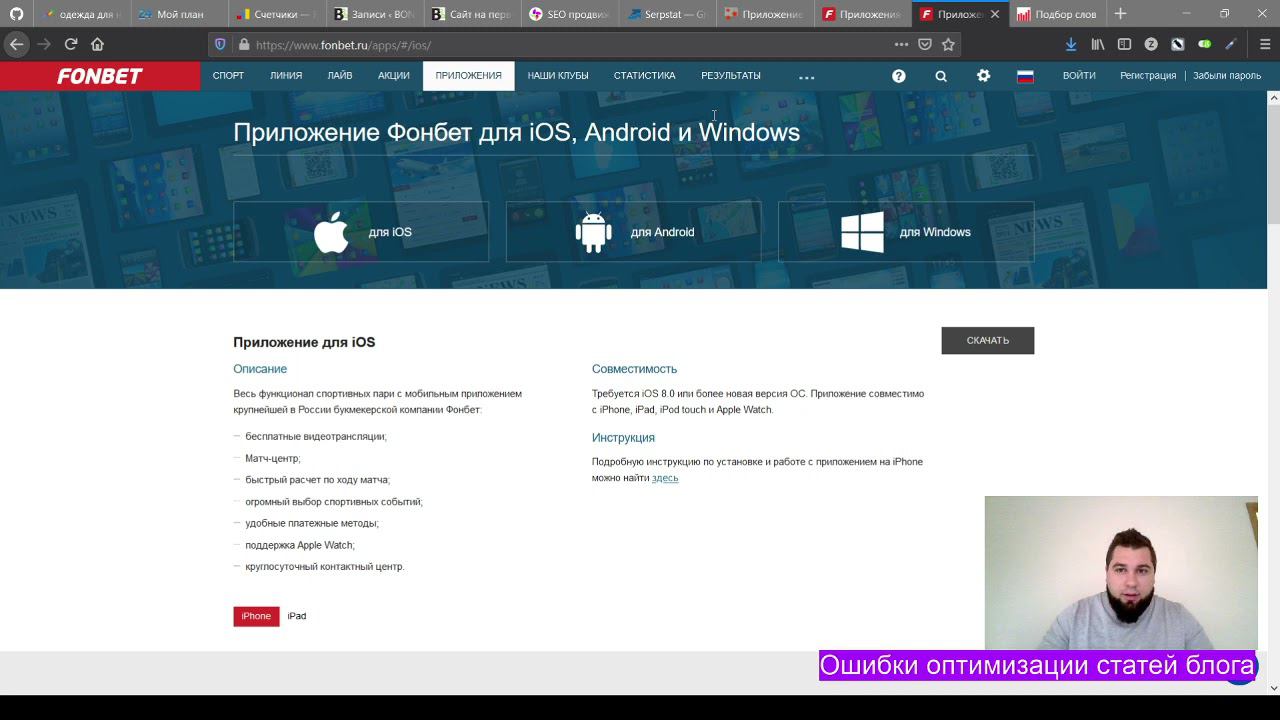
Task: Open page actions three-dot menu in address bar
Action: pyautogui.click(x=901, y=44)
